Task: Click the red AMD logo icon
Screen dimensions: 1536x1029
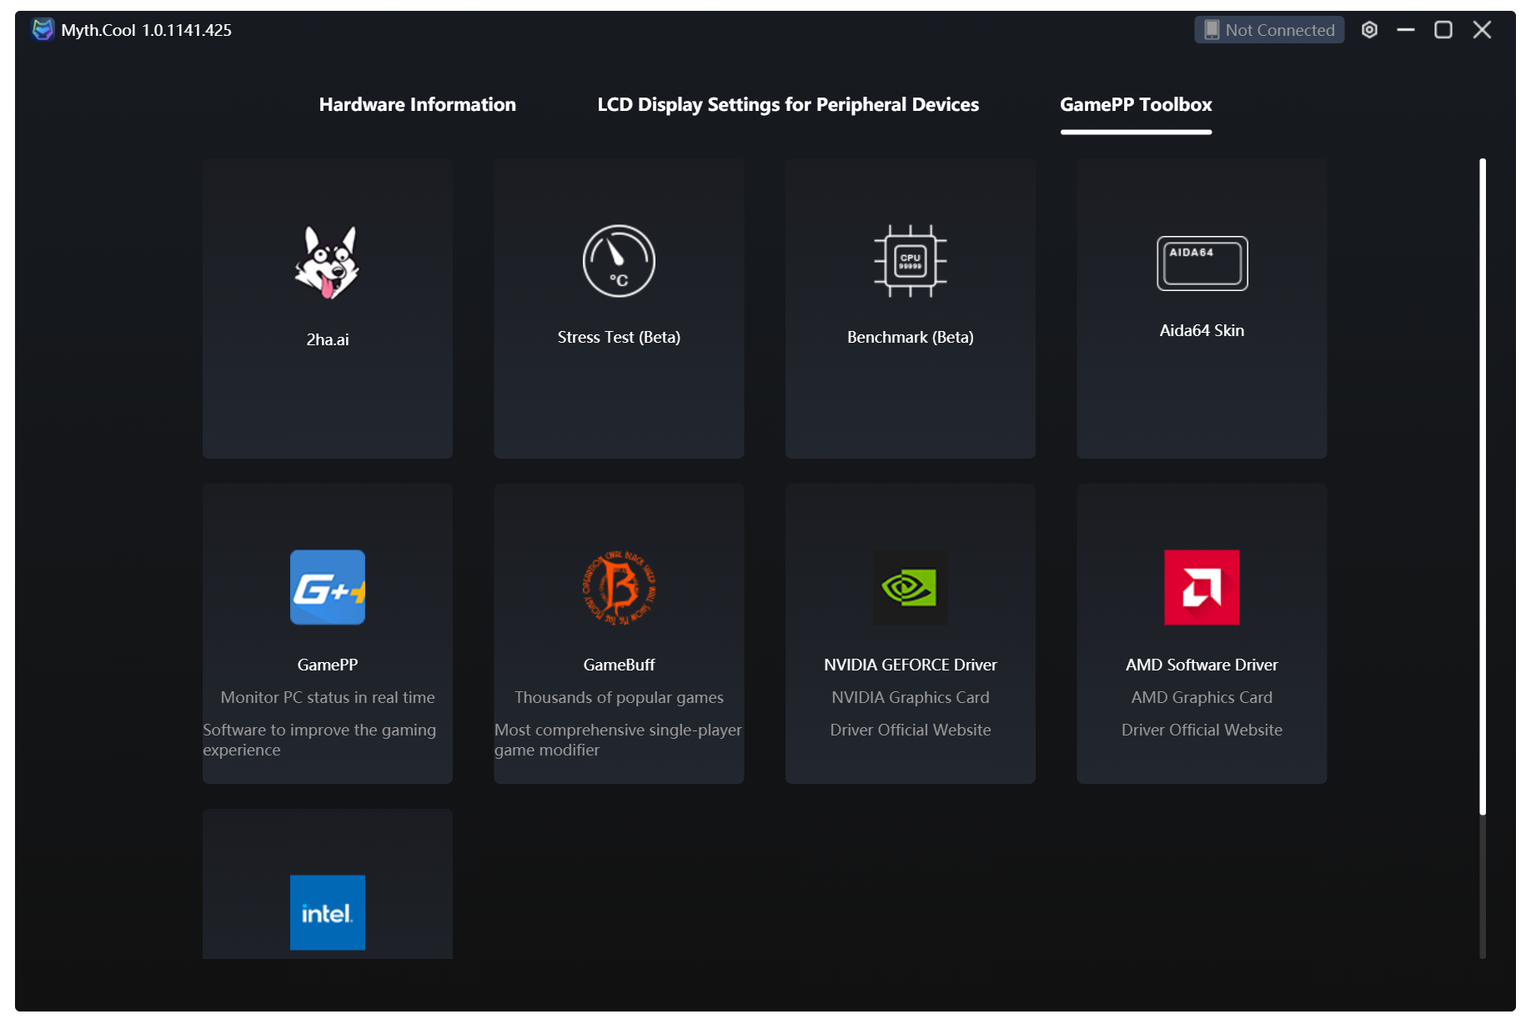Action: (1202, 587)
